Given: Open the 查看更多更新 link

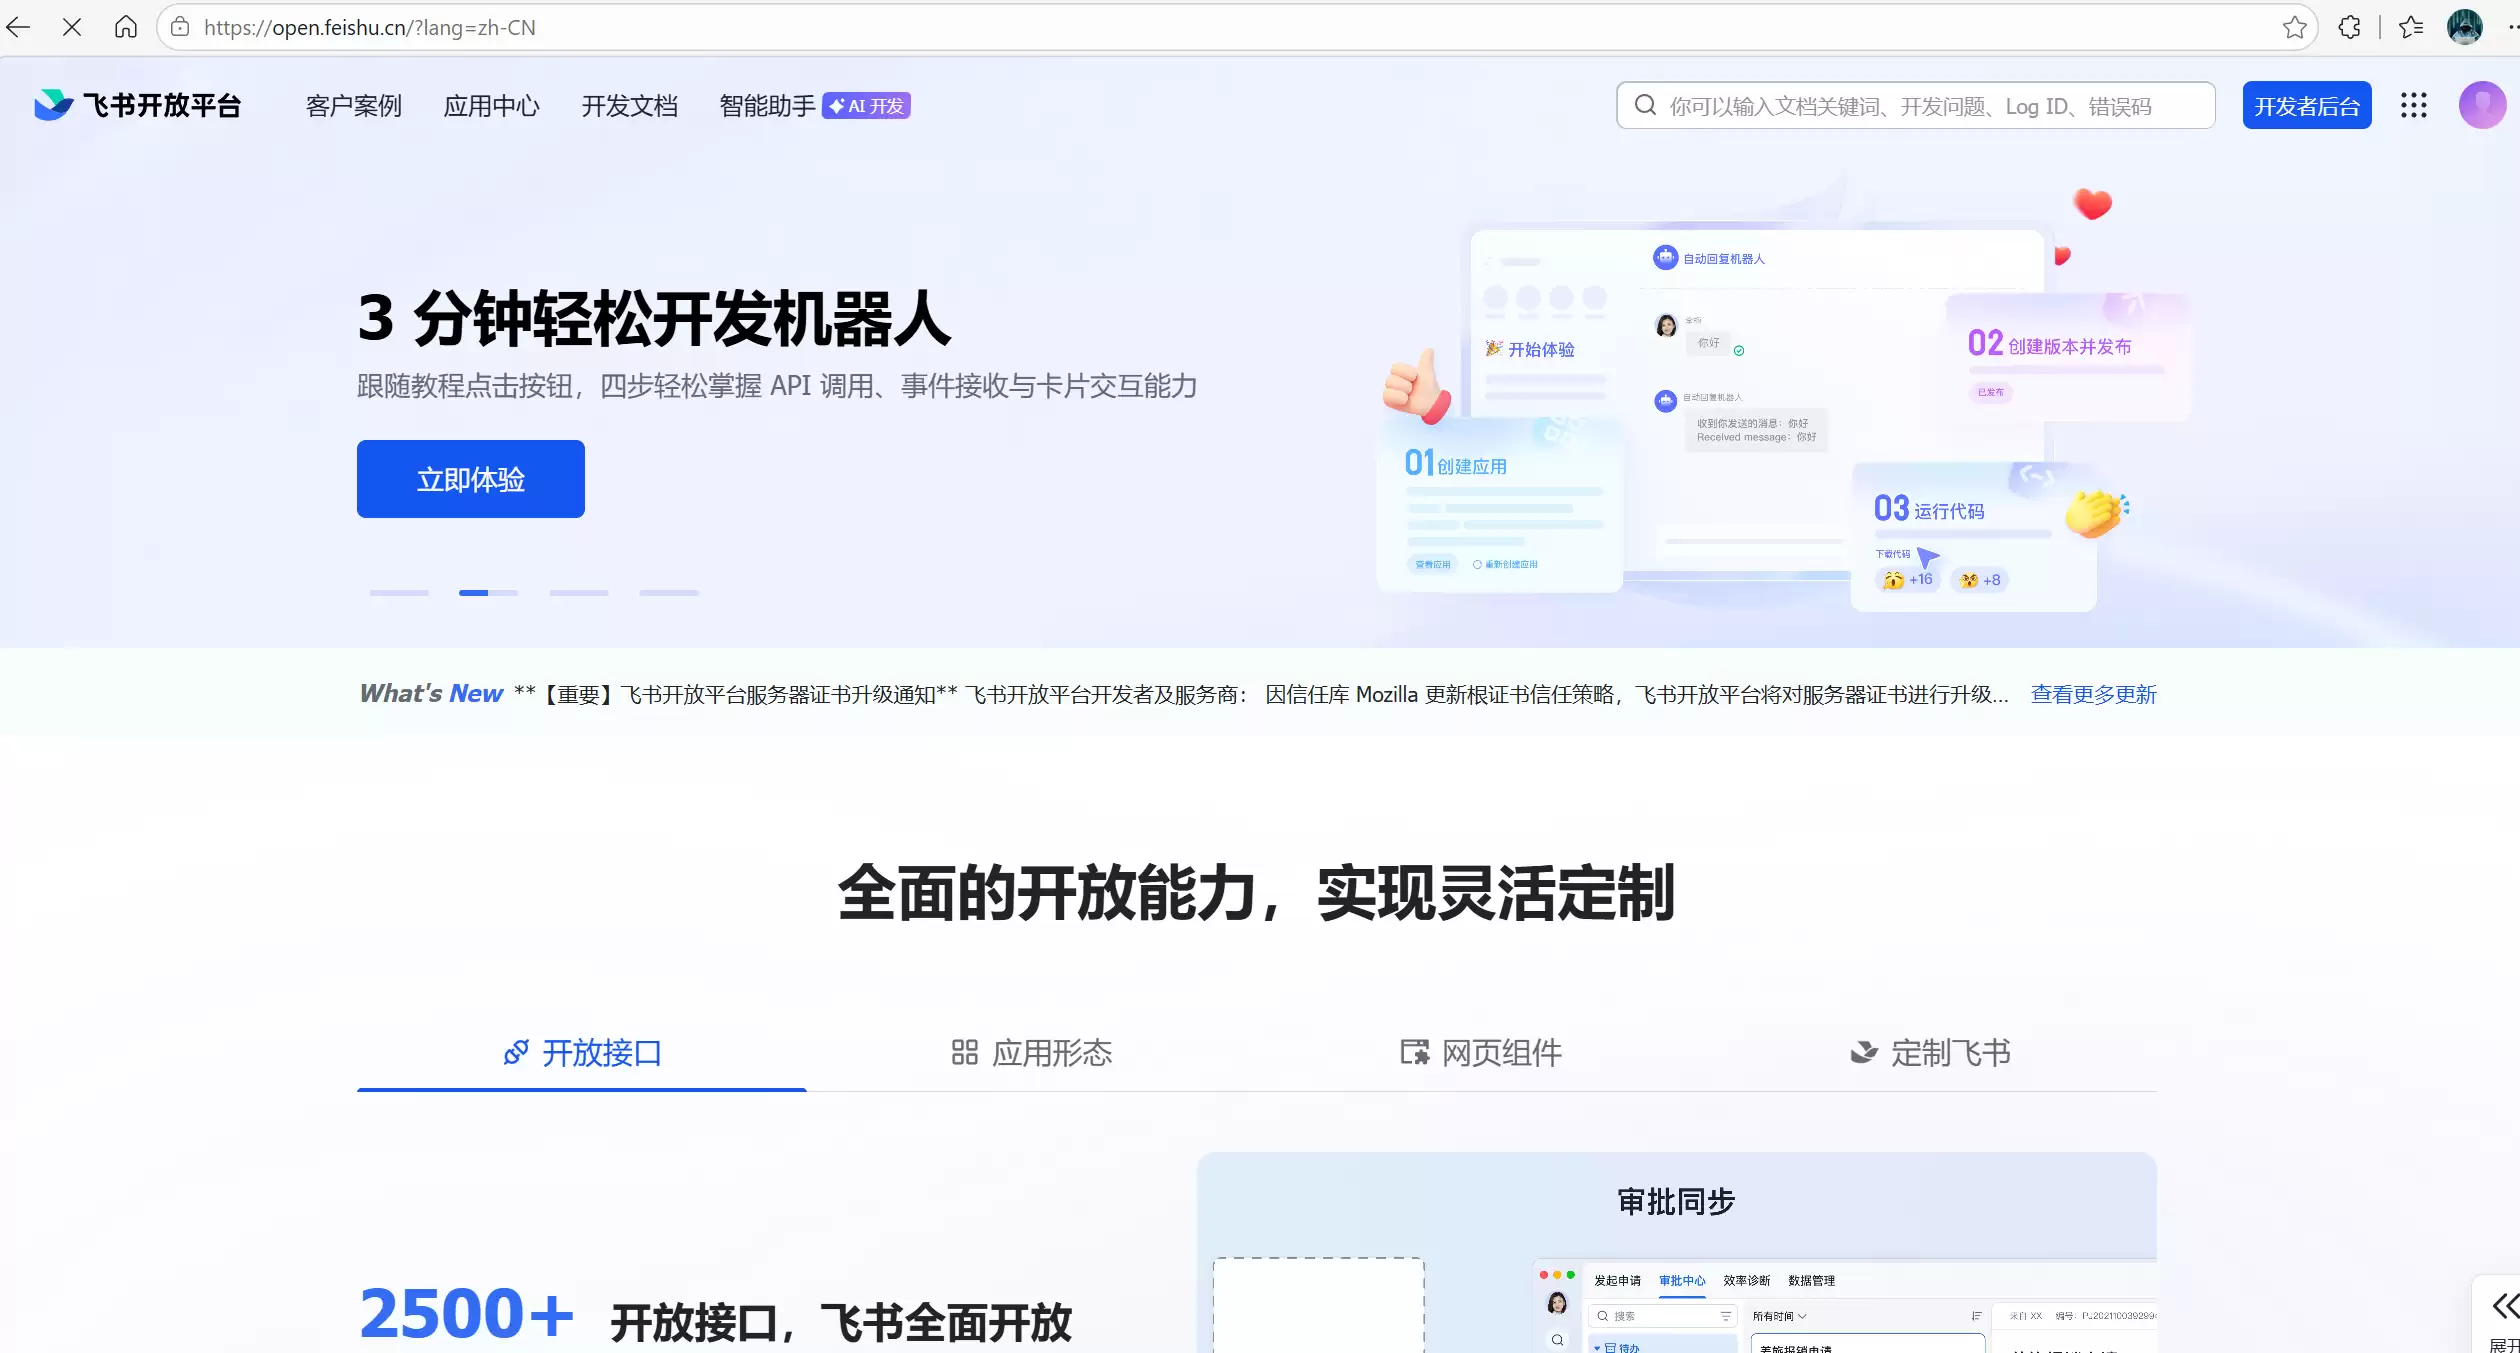Looking at the screenshot, I should [x=2093, y=694].
